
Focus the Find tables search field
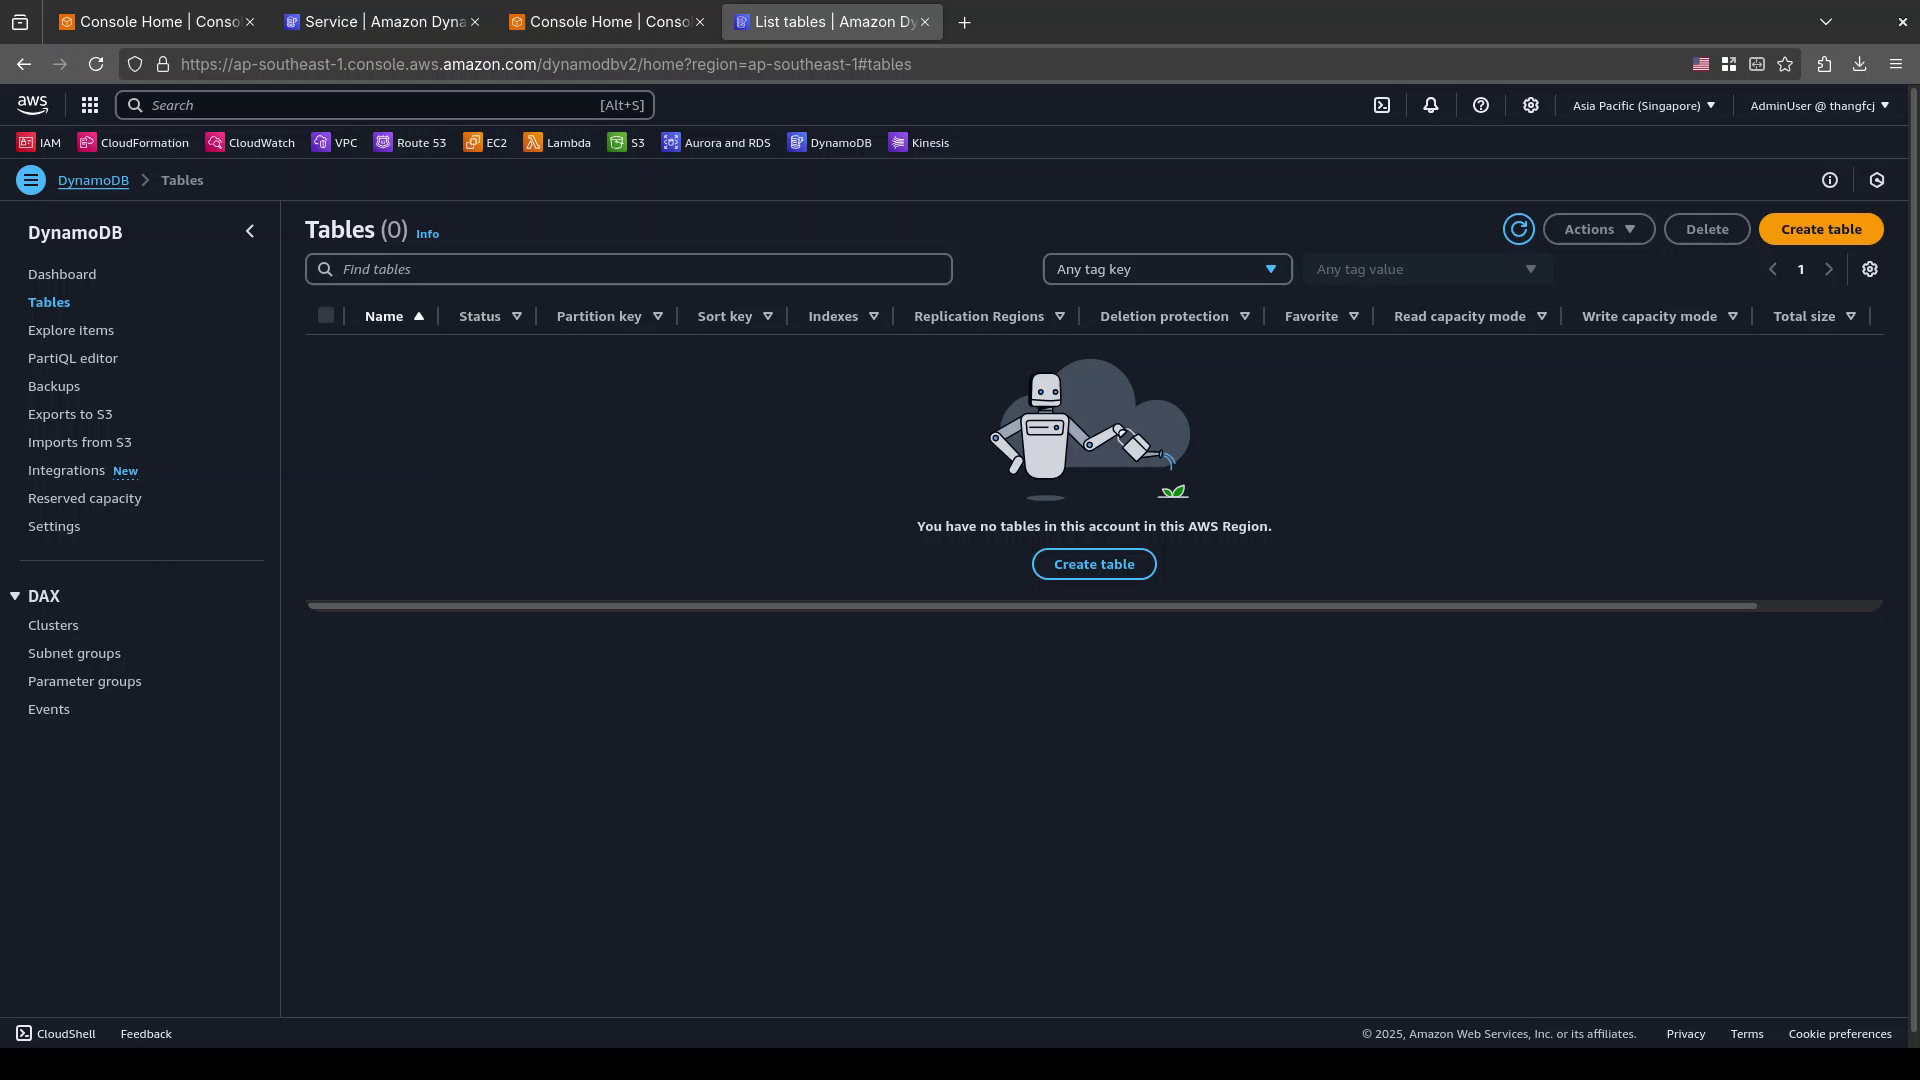click(x=629, y=269)
